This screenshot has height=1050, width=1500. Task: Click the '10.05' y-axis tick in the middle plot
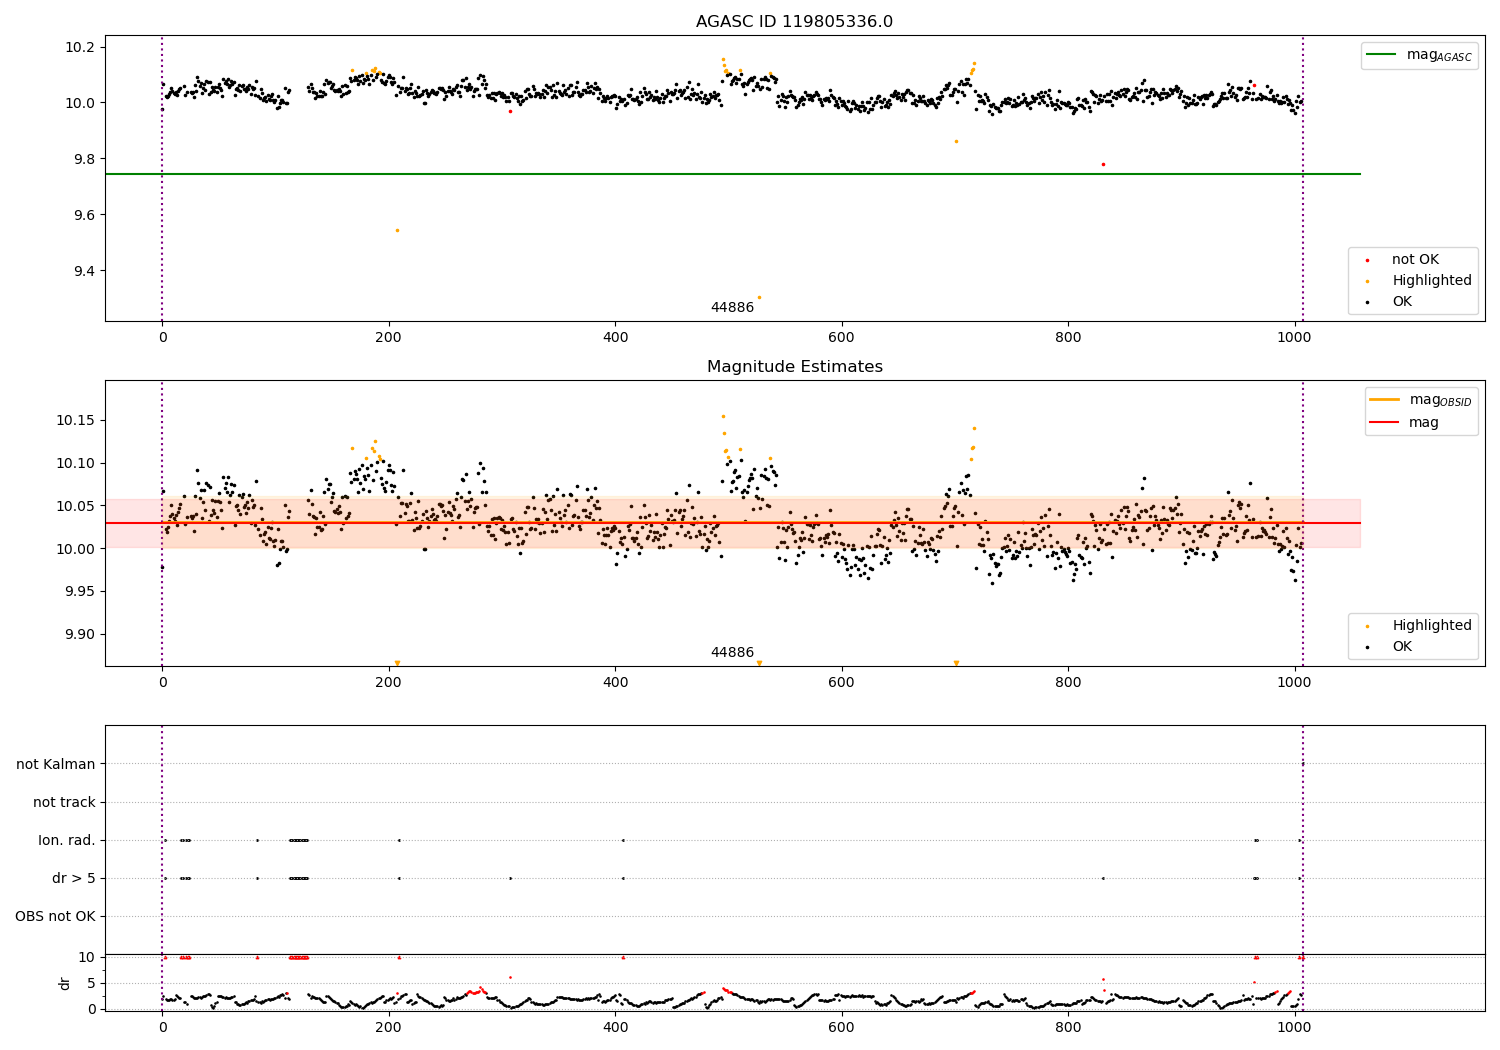(x=76, y=506)
